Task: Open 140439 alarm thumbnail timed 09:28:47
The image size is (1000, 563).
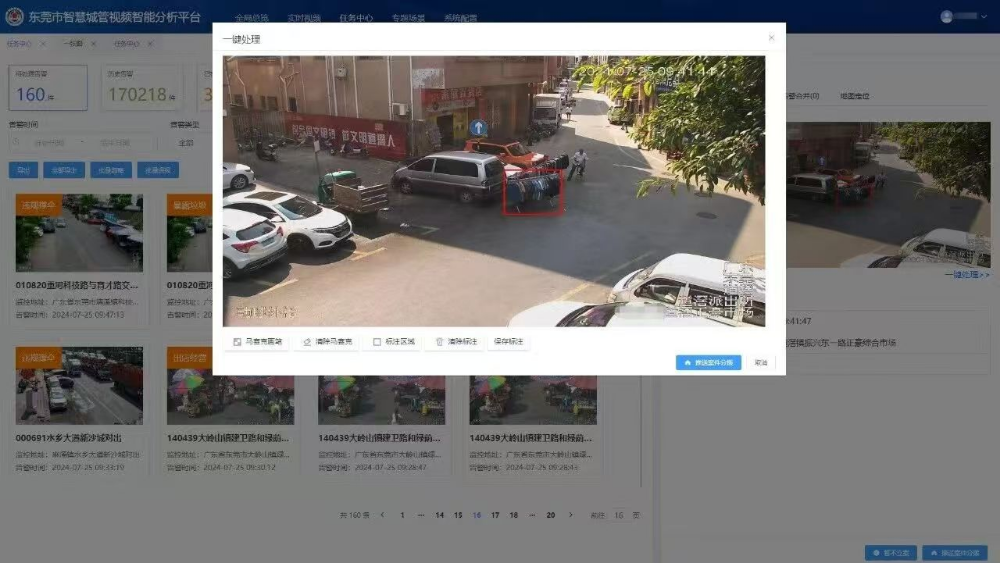Action: [x=381, y=400]
